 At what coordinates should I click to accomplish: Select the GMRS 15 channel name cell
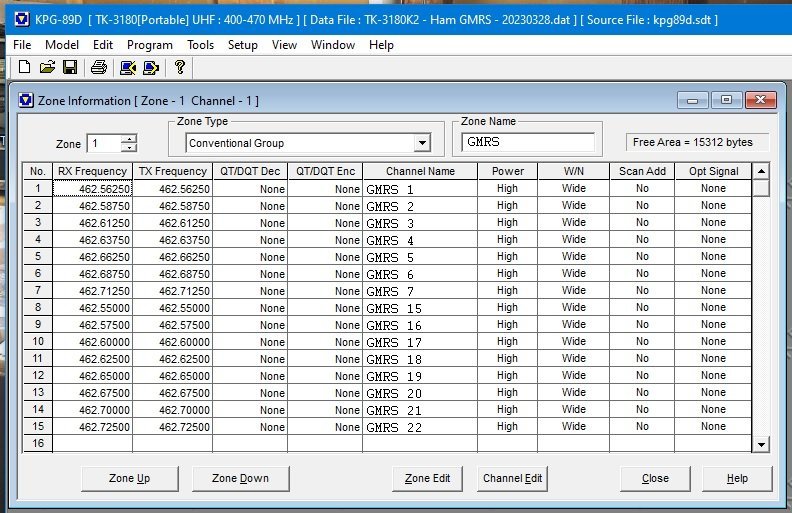[419, 308]
